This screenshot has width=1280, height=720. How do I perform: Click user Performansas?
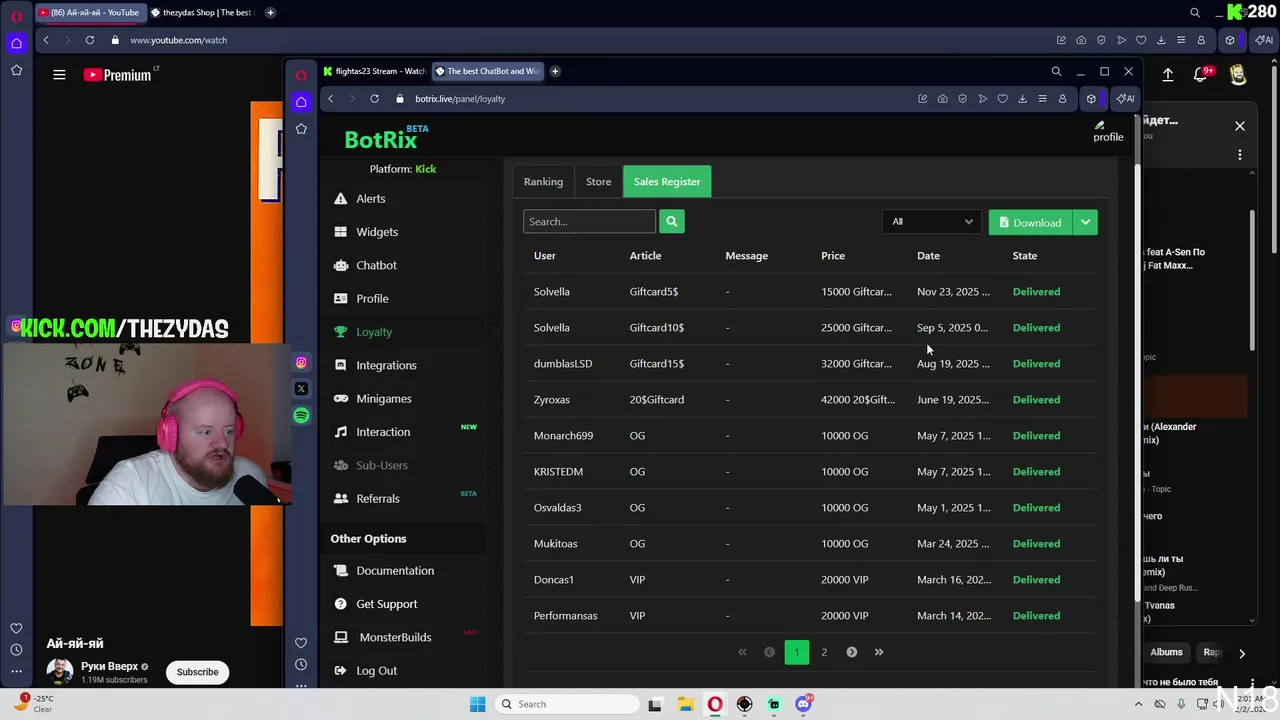tap(565, 615)
